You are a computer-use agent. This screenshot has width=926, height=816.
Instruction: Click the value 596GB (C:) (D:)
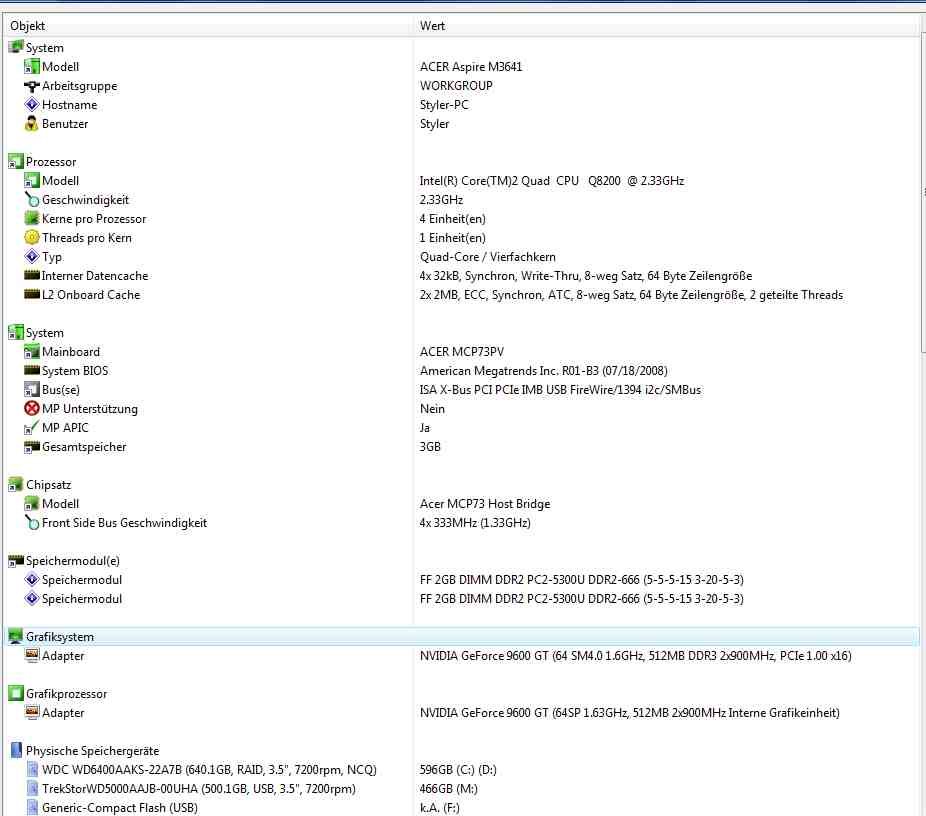tap(458, 769)
